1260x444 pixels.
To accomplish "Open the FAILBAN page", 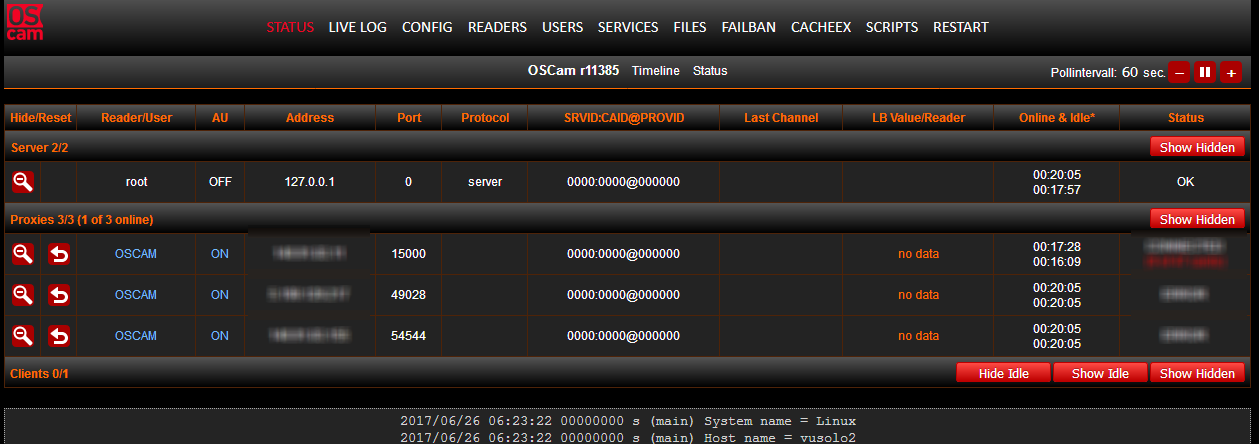I will (748, 27).
